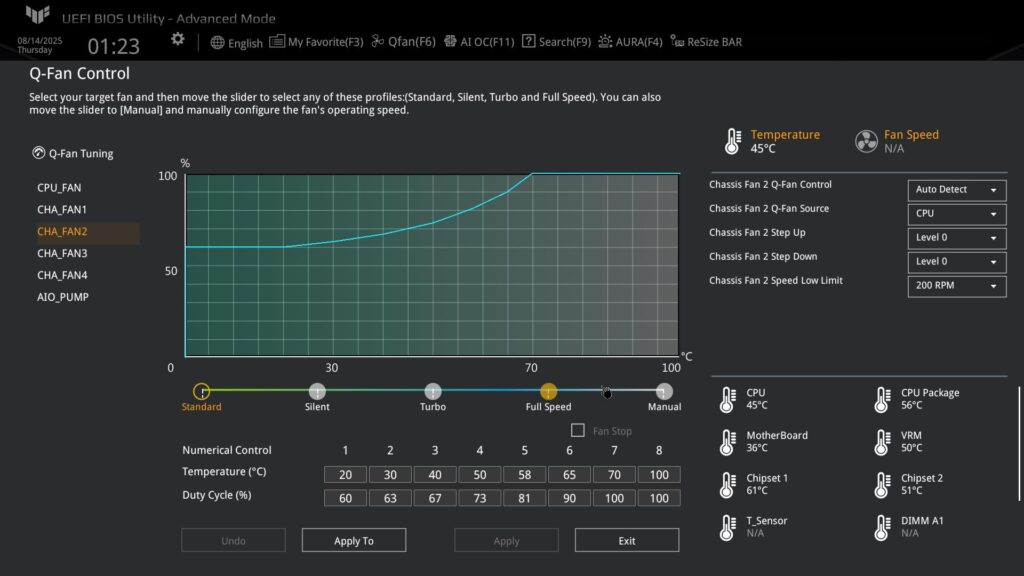Click the DIMM A1 thermometer icon
1024x576 pixels.
[x=882, y=528]
